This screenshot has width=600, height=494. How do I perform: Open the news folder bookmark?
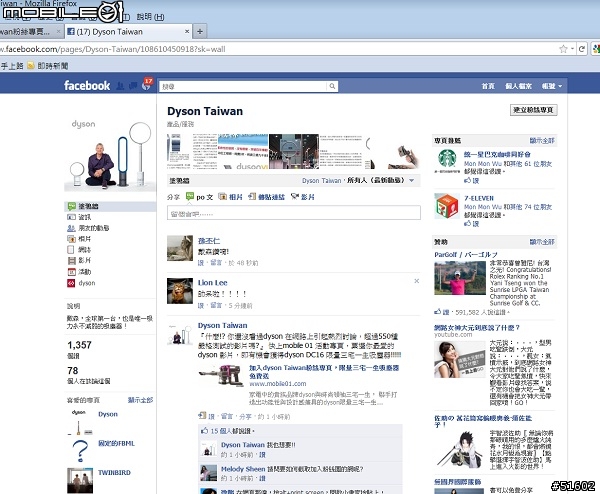coord(47,66)
